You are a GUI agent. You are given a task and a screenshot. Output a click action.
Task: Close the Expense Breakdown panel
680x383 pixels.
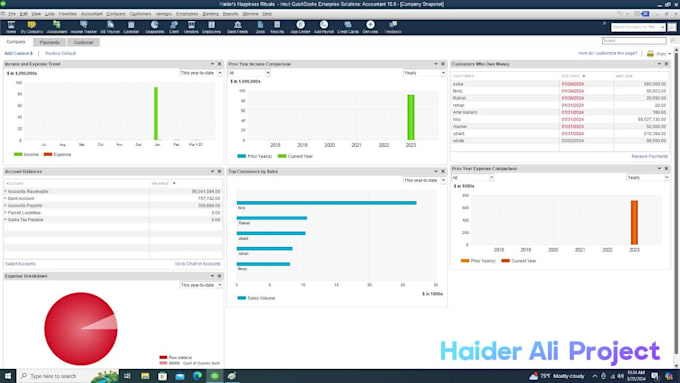pos(219,276)
